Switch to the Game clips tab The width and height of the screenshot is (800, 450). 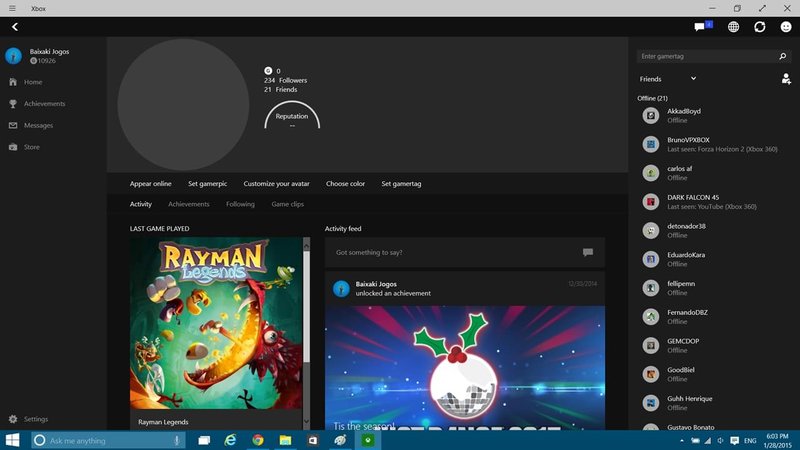coord(287,204)
